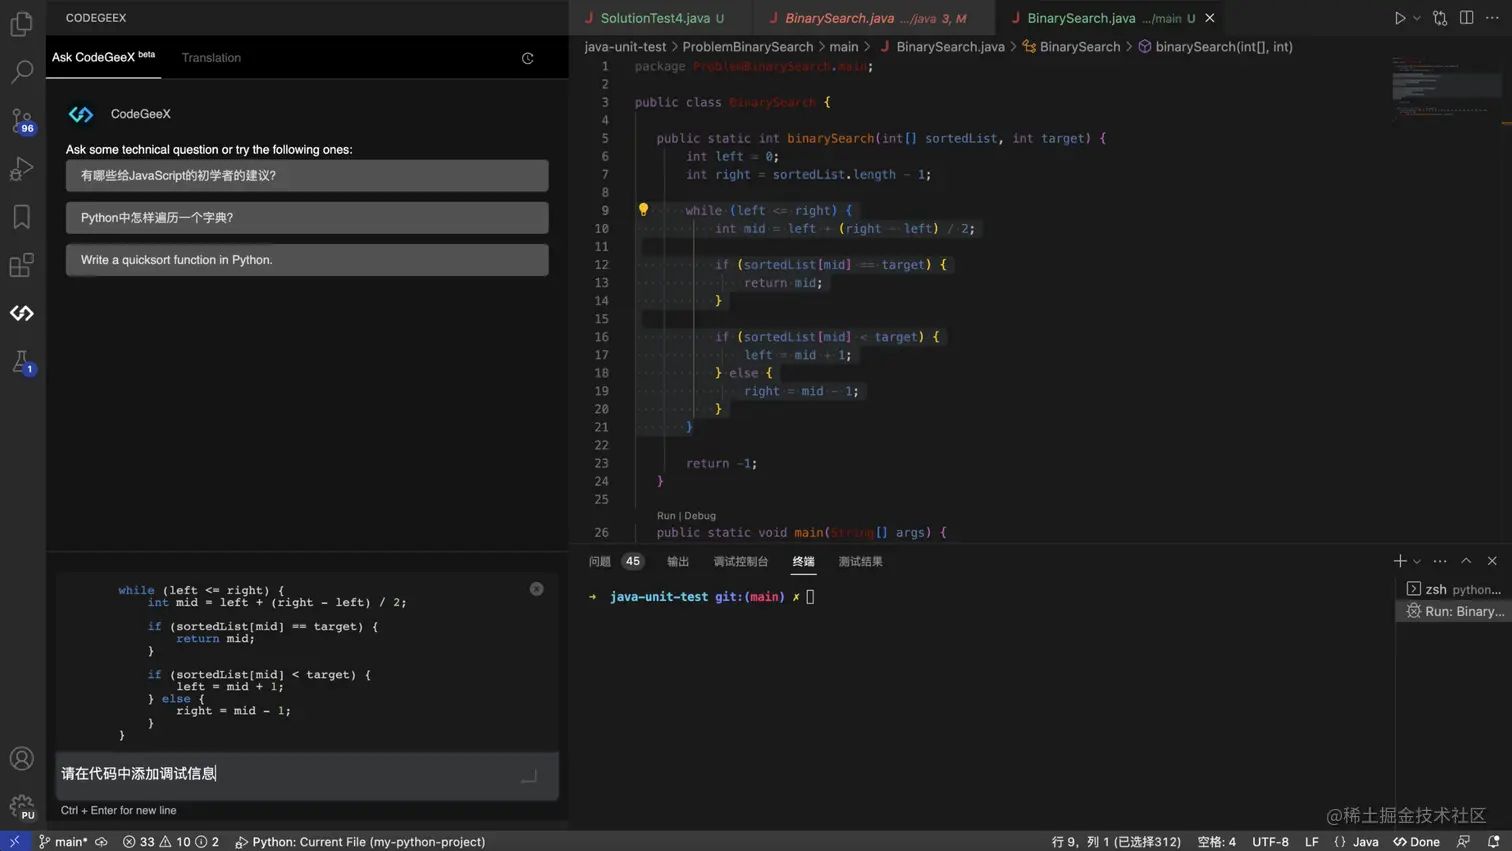1512x851 pixels.
Task: Close the active BinarySearch.java tab
Action: 1210,18
